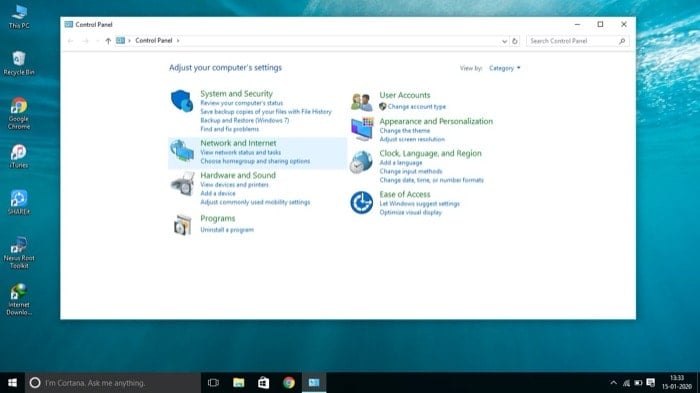Expand the Control Panel breadcrumb chevron
Image resolution: width=700 pixels, height=393 pixels.
pyautogui.click(x=178, y=41)
